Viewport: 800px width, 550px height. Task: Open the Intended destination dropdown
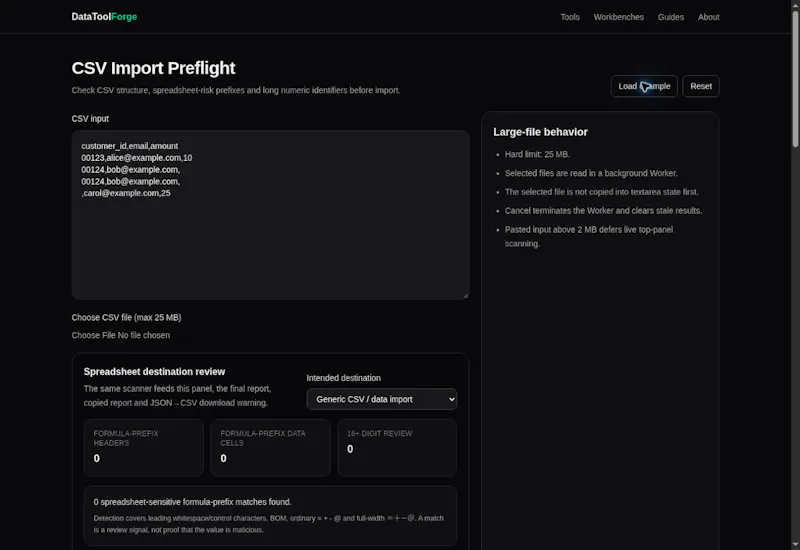(382, 399)
